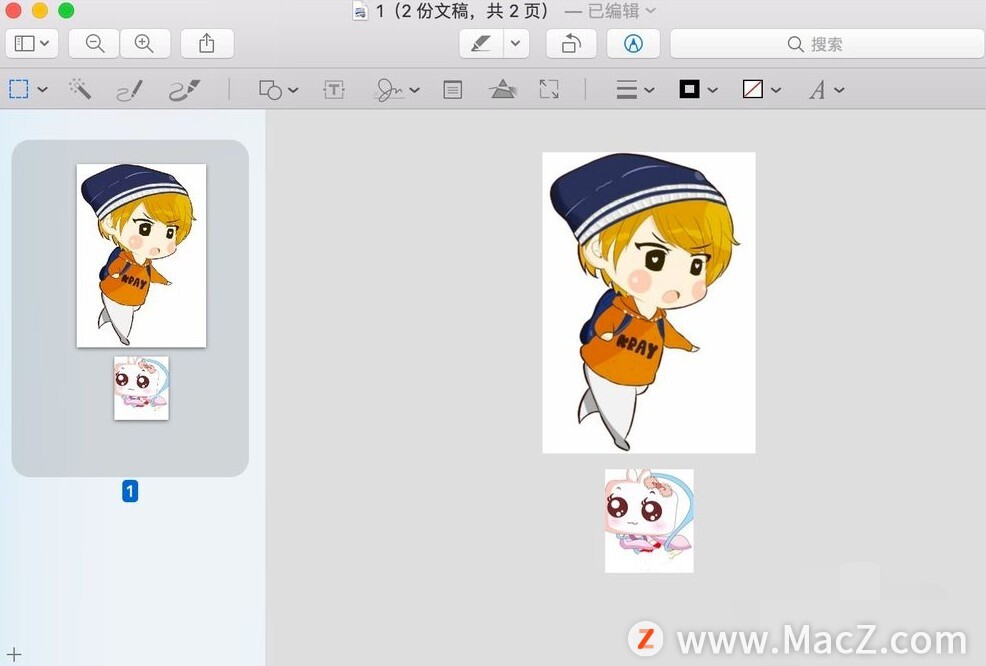Open the Shapes tool
Image resolution: width=986 pixels, height=666 pixels.
coord(270,90)
